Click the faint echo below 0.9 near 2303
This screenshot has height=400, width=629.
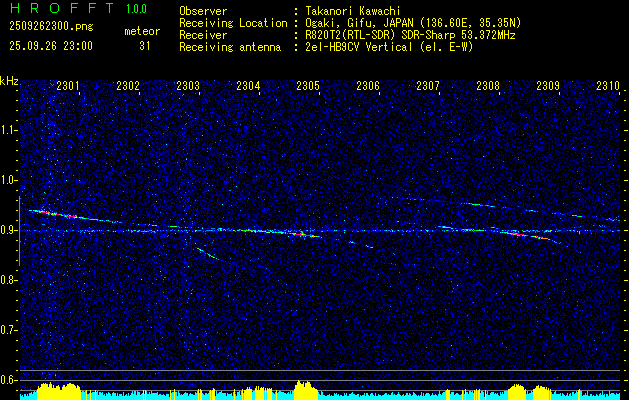(x=207, y=254)
